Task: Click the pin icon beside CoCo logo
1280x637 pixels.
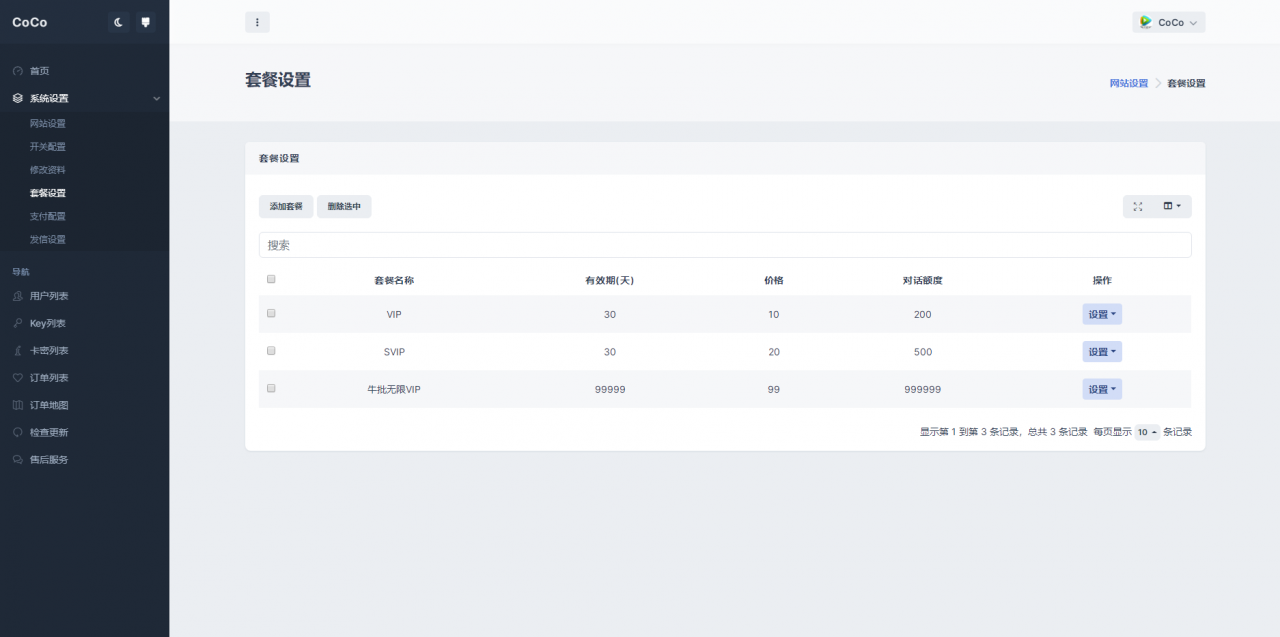Action: coord(146,22)
